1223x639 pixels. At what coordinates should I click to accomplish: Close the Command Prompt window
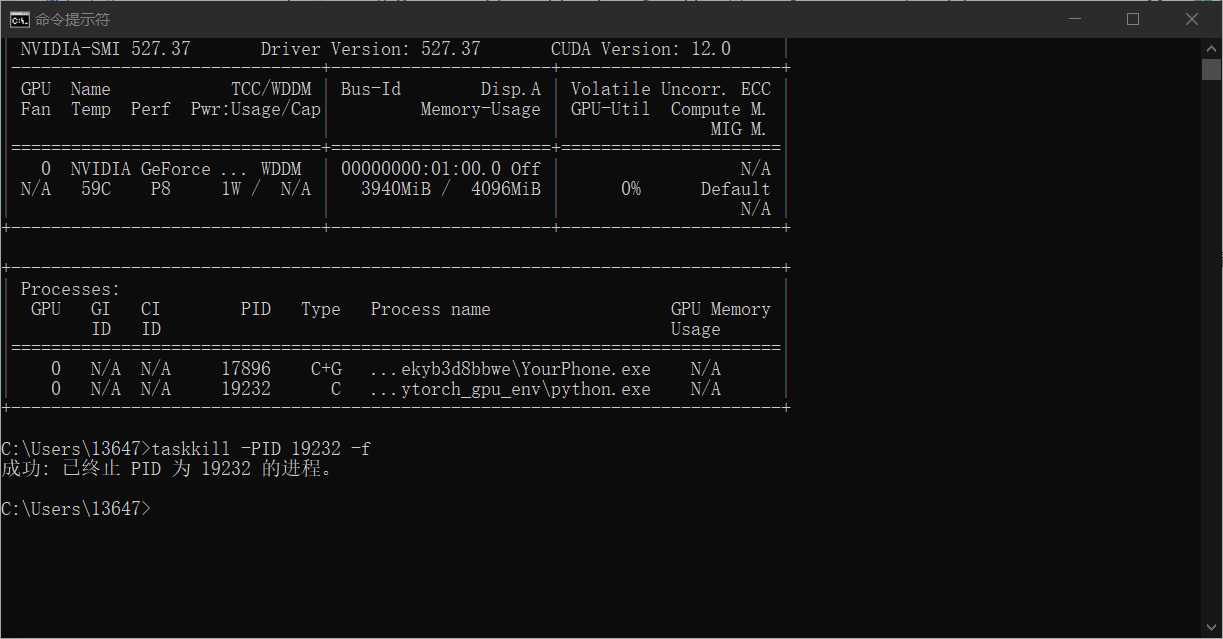pos(1192,19)
